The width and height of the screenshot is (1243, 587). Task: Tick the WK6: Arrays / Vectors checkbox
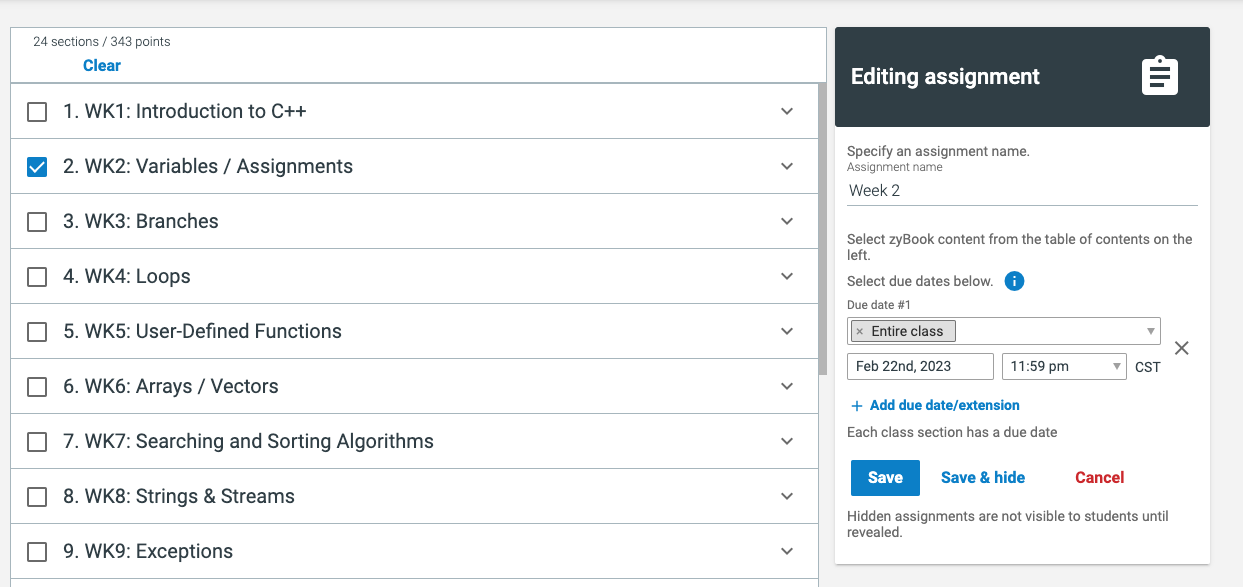tap(37, 387)
